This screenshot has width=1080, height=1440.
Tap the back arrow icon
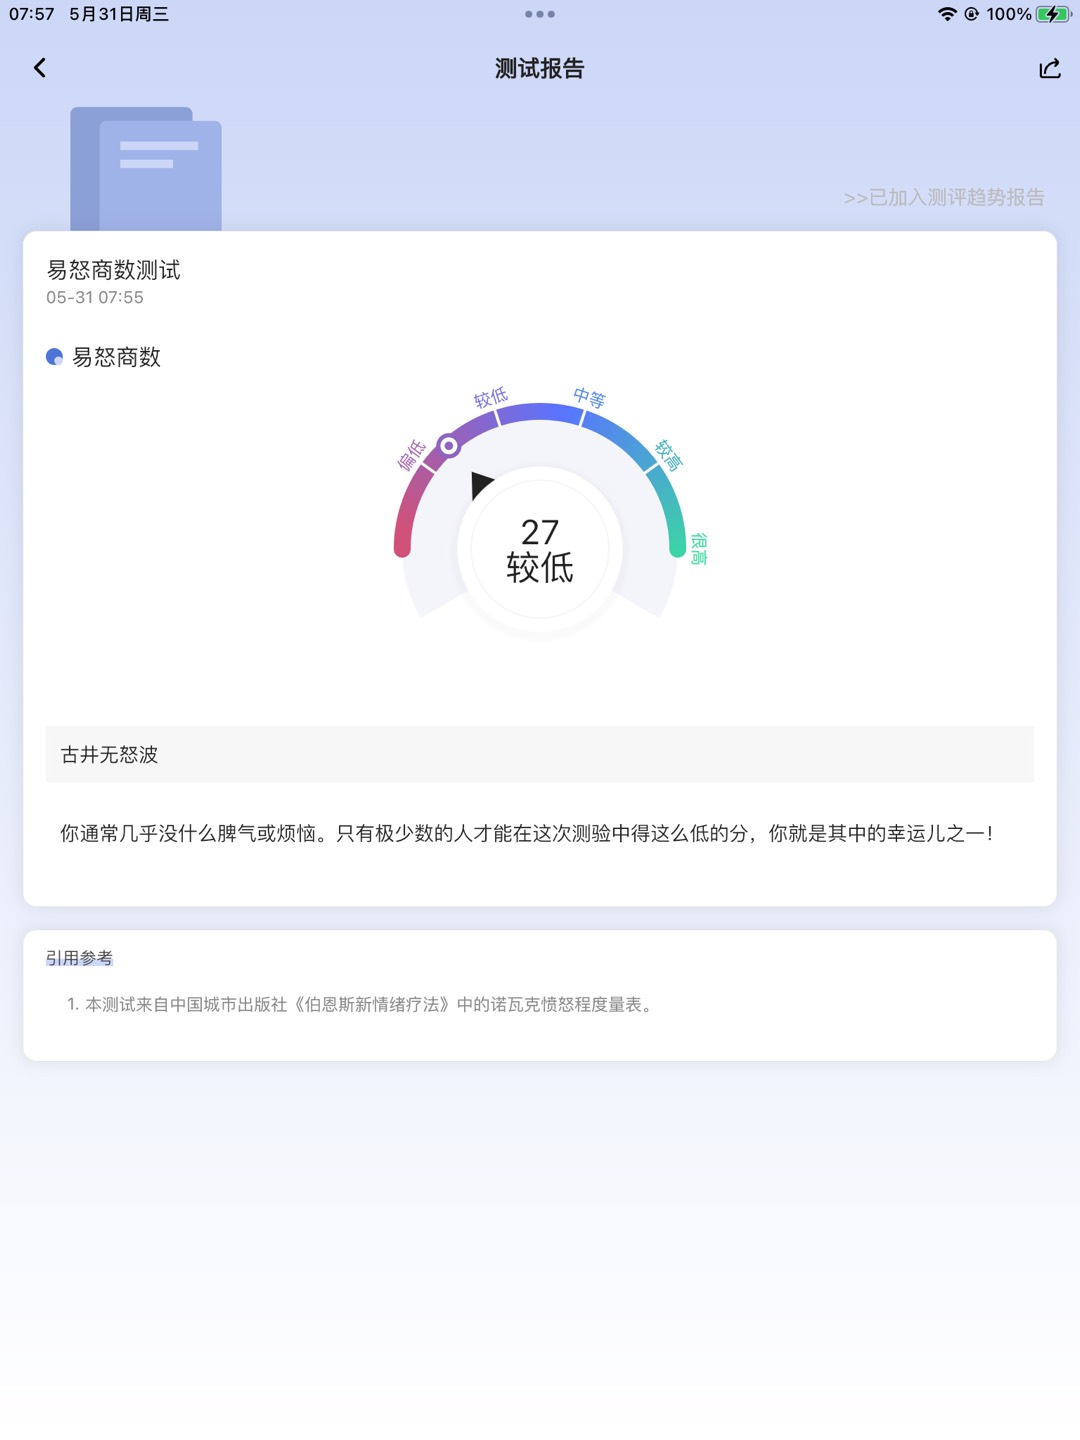40,68
